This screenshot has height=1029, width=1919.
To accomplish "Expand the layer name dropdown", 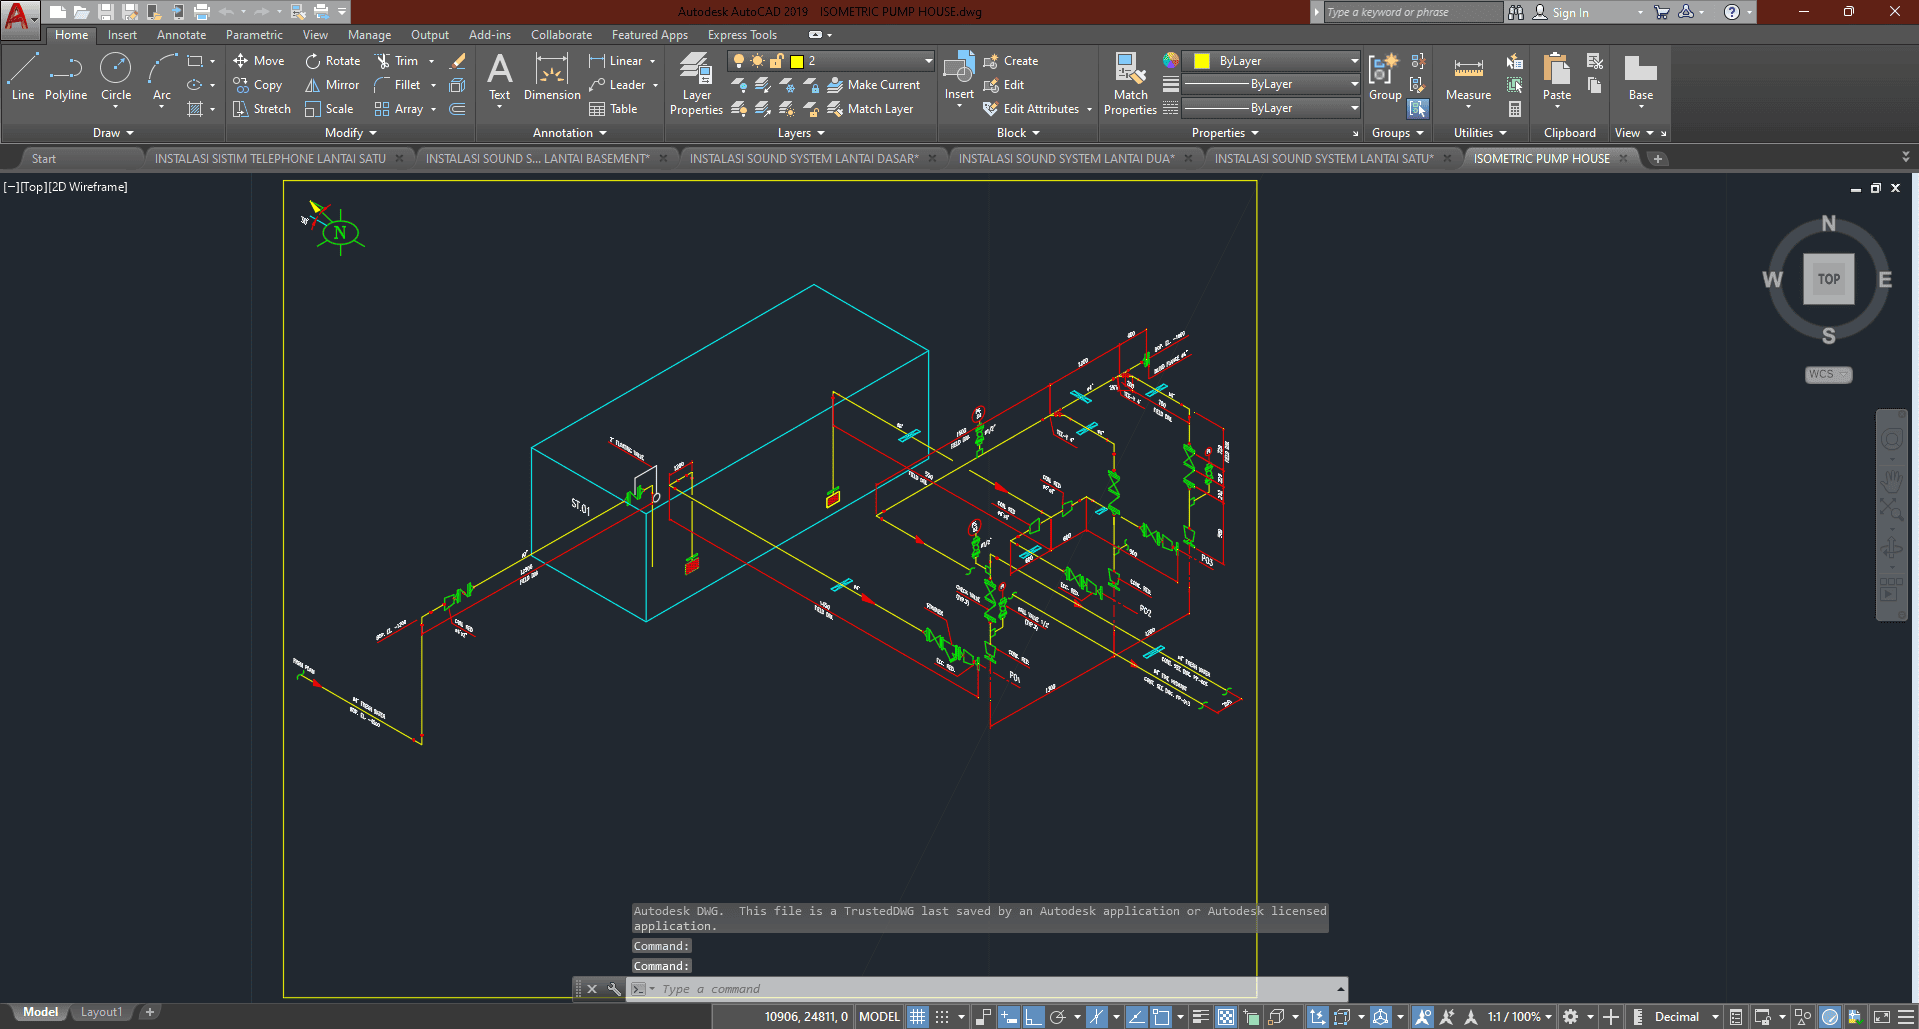I will pyautogui.click(x=927, y=61).
